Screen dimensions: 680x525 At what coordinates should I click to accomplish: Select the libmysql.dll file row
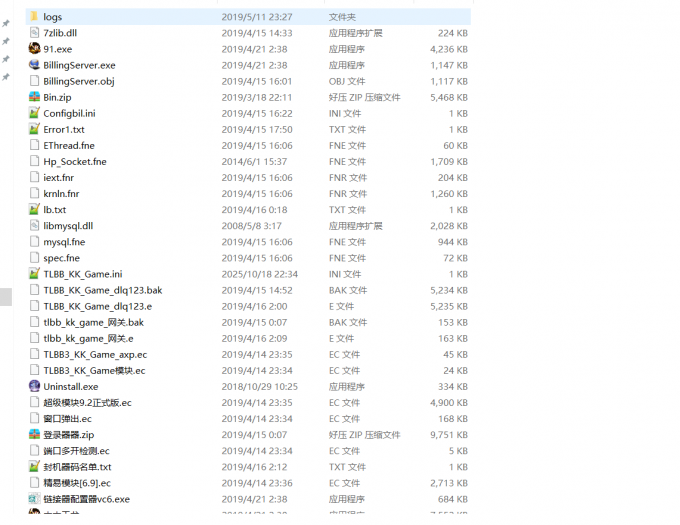[x=68, y=226]
